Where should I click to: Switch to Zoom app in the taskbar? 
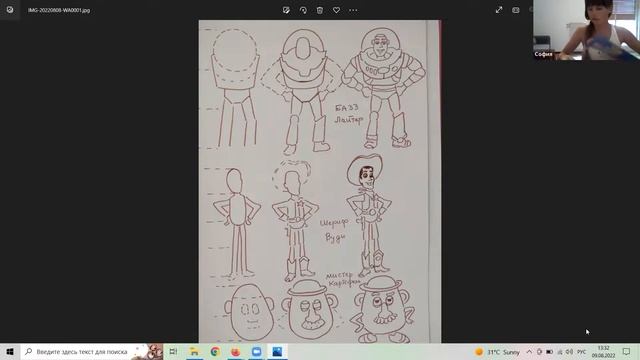[256, 351]
